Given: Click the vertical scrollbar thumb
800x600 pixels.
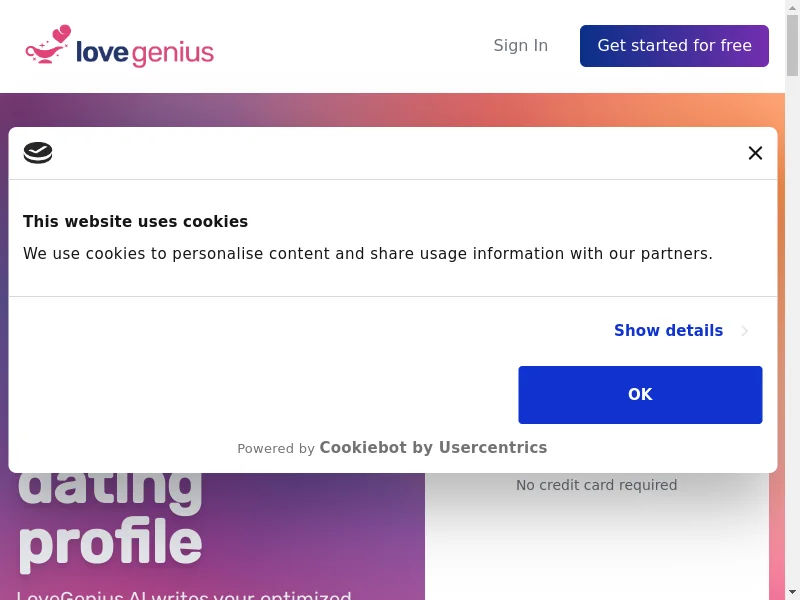Looking at the screenshot, I should [792, 45].
